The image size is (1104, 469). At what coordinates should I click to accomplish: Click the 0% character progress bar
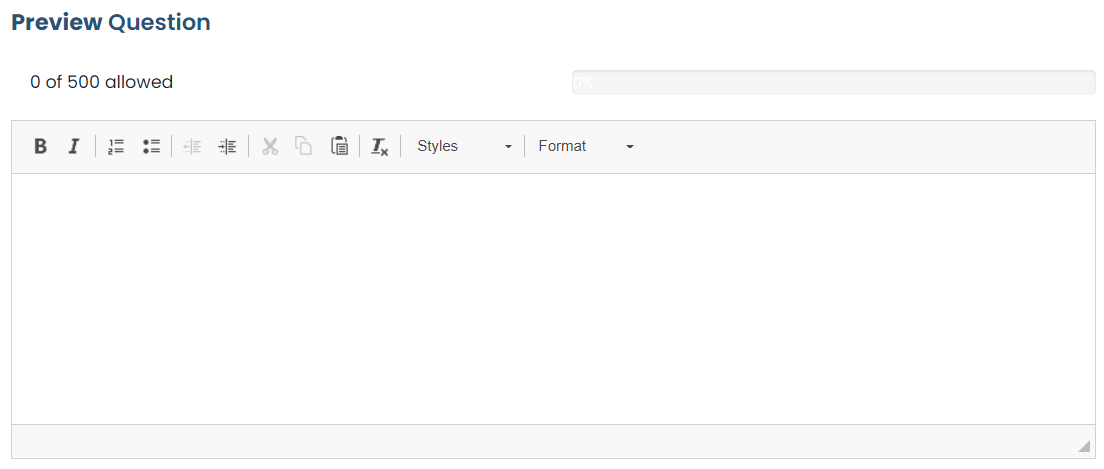click(834, 82)
